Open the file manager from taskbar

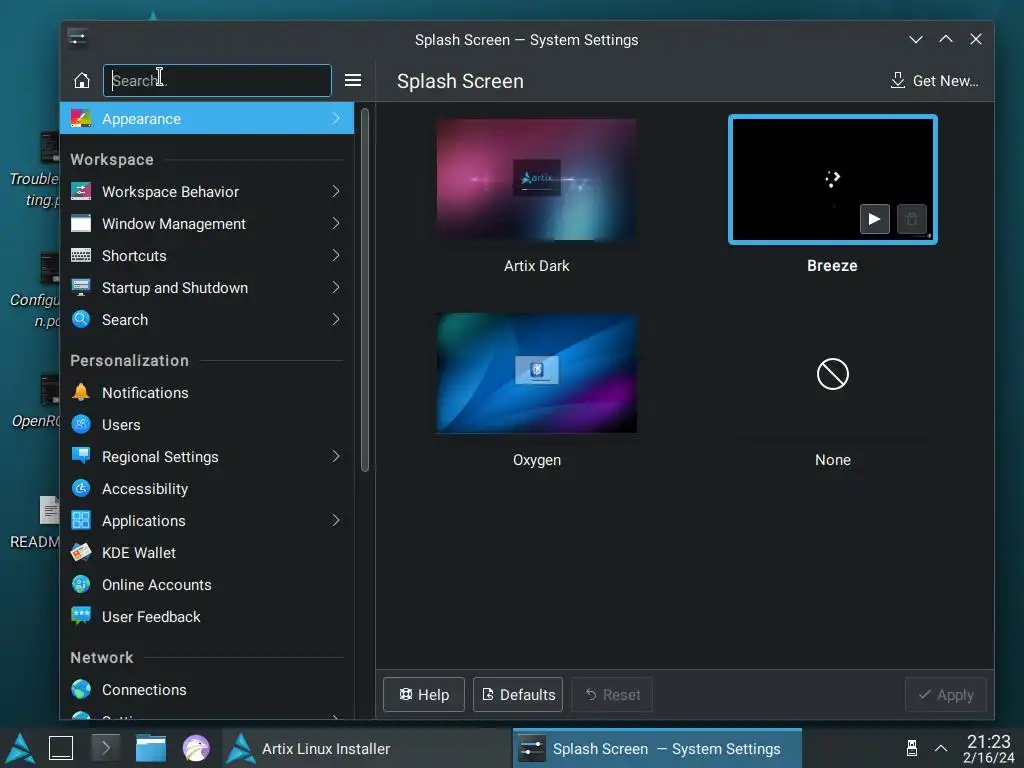point(151,748)
